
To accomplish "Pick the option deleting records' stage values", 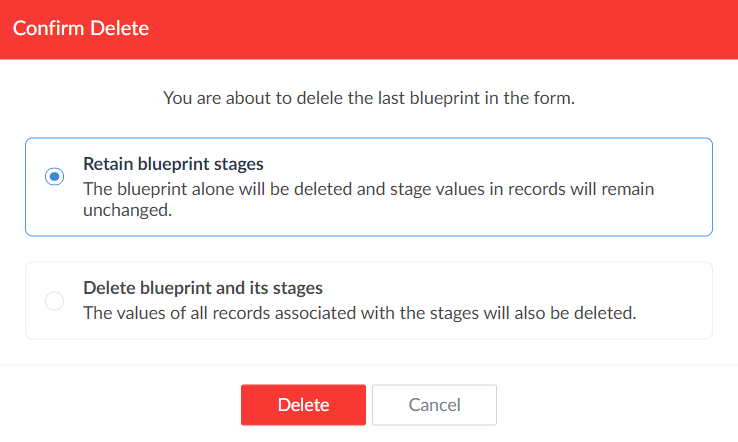I will [54, 300].
